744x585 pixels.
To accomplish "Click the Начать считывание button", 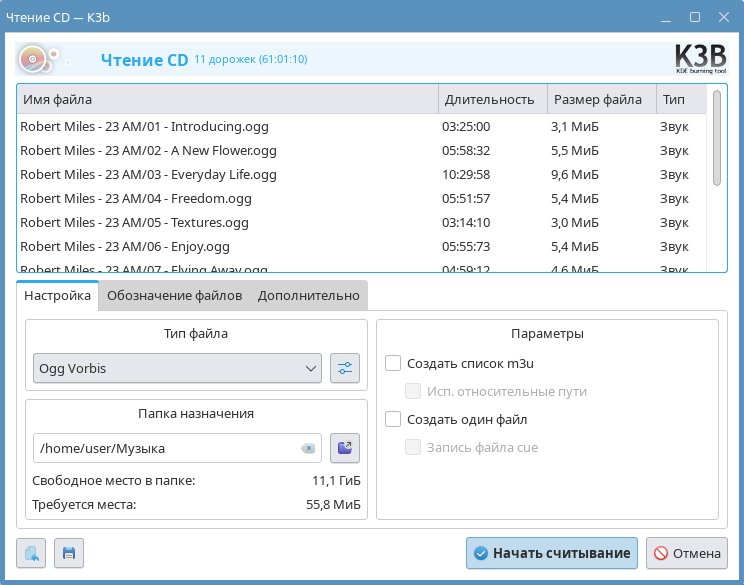I will (552, 553).
